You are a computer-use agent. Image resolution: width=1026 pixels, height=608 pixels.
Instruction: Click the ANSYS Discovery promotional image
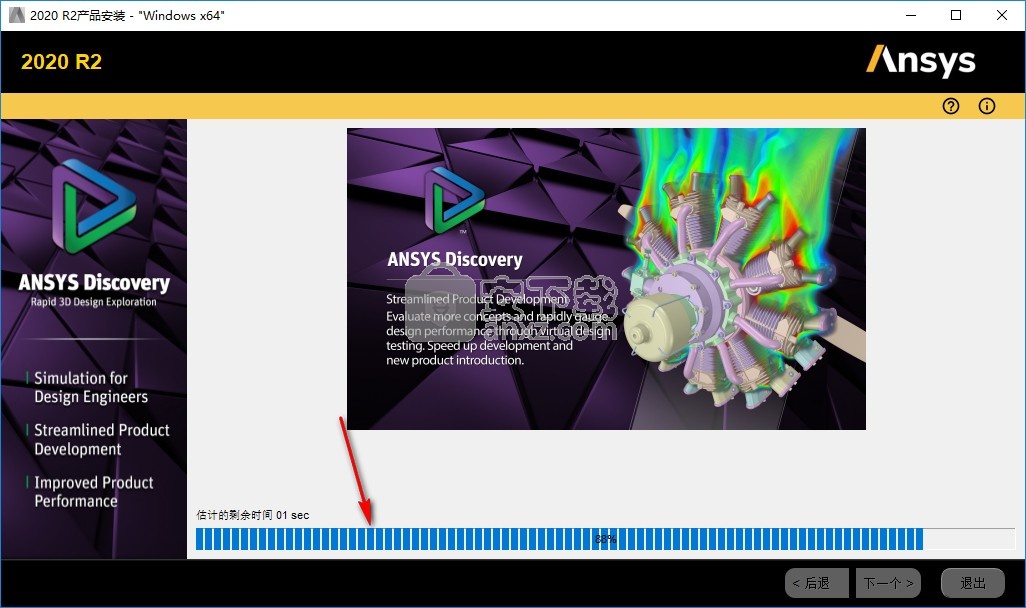[x=606, y=279]
